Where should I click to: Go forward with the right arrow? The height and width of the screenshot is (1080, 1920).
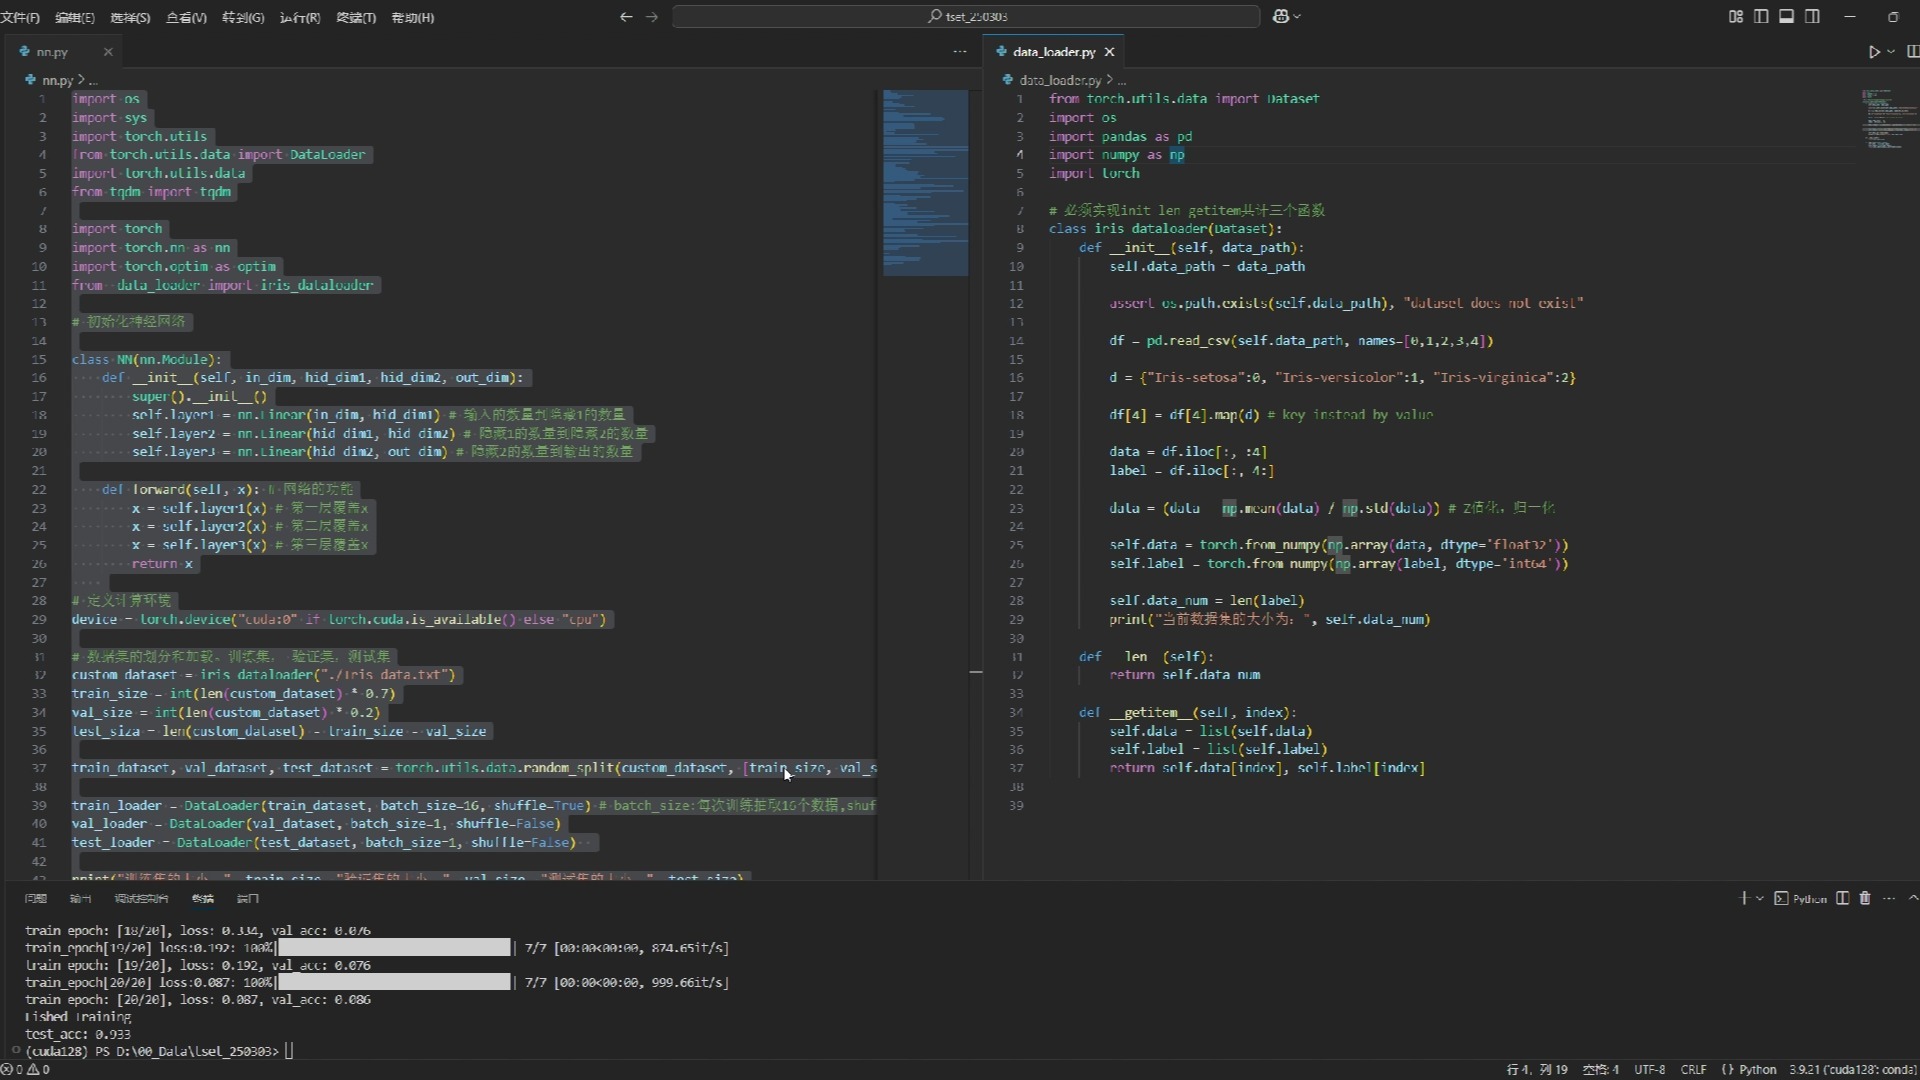[x=652, y=17]
